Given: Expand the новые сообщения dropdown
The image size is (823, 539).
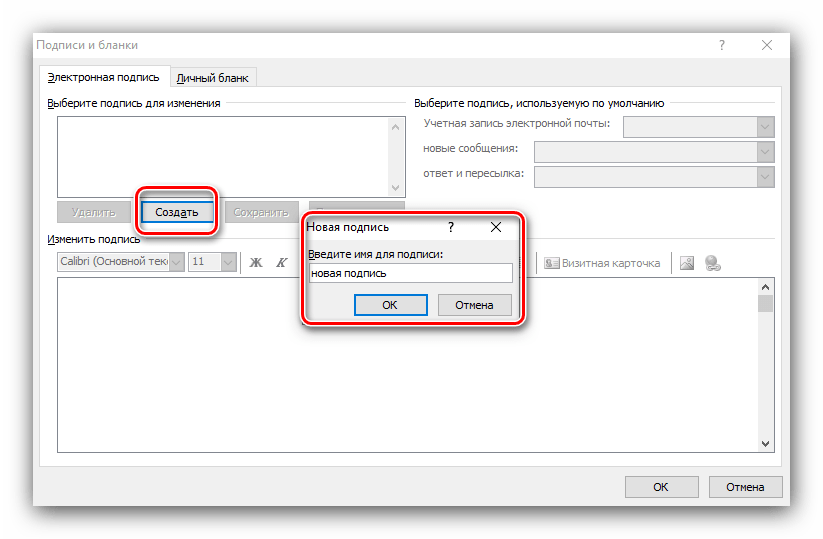Looking at the screenshot, I should 765,151.
